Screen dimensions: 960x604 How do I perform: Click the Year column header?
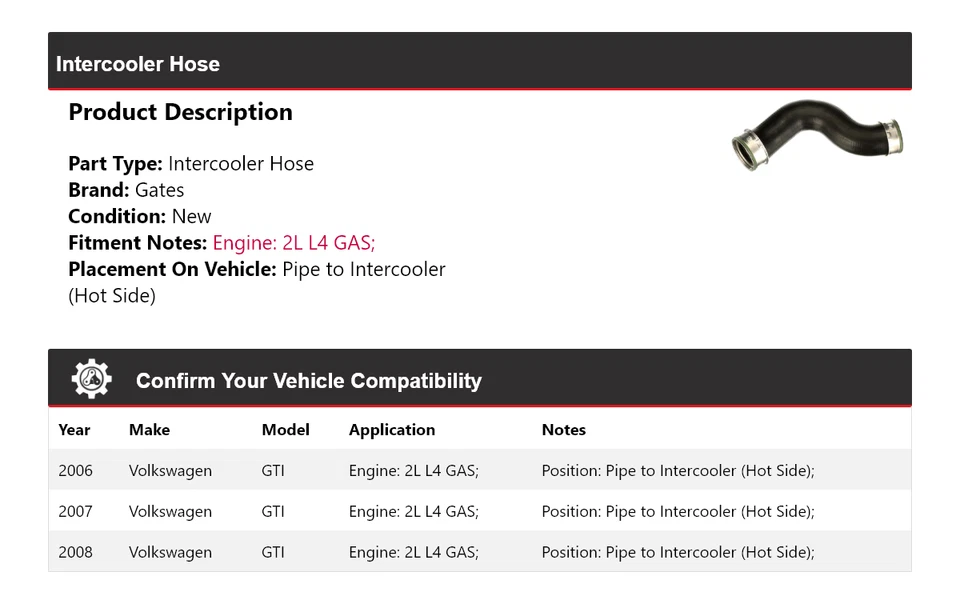[x=74, y=430]
